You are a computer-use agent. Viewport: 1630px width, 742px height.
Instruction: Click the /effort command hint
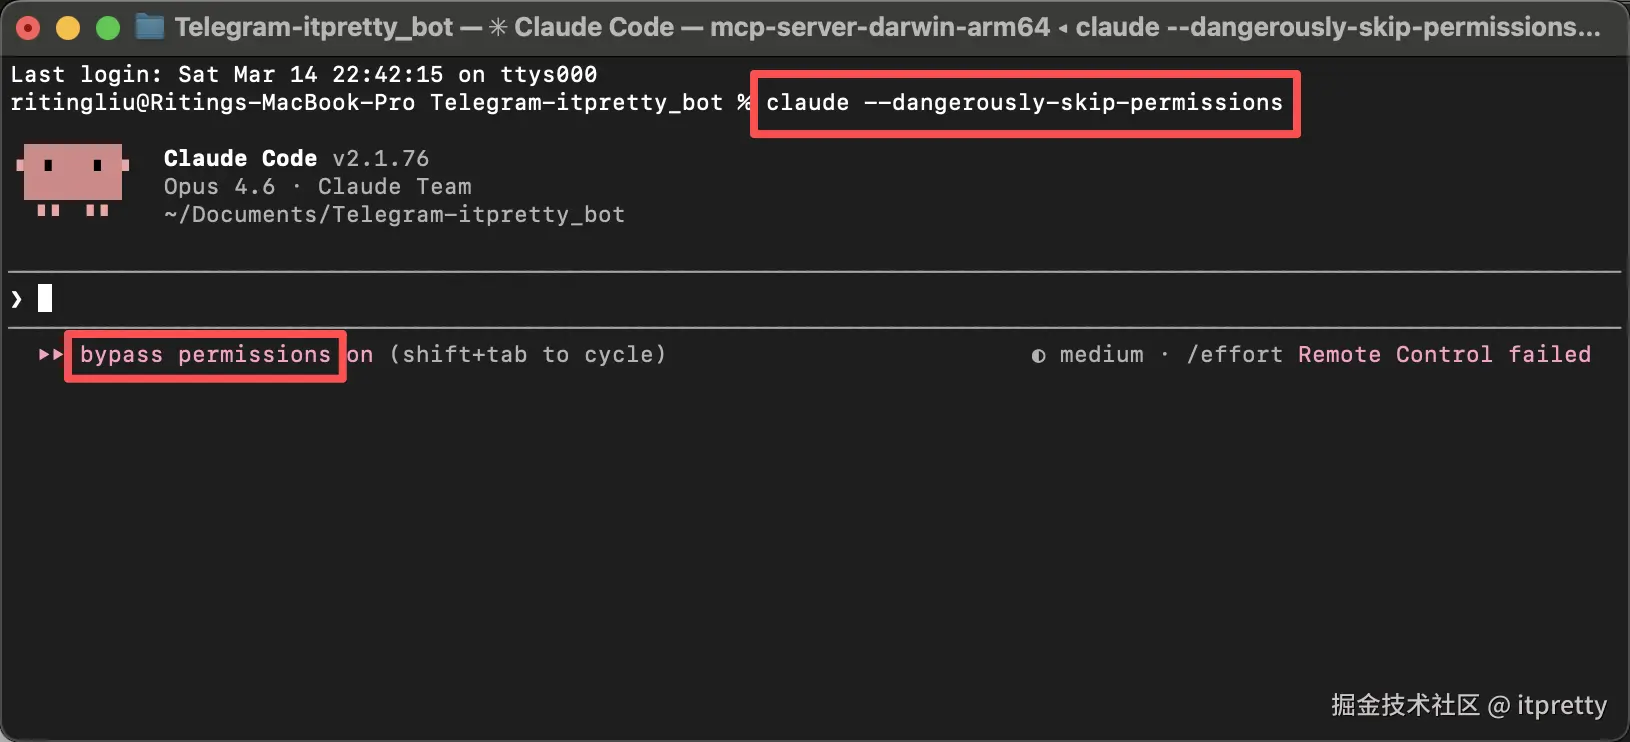tap(1234, 355)
